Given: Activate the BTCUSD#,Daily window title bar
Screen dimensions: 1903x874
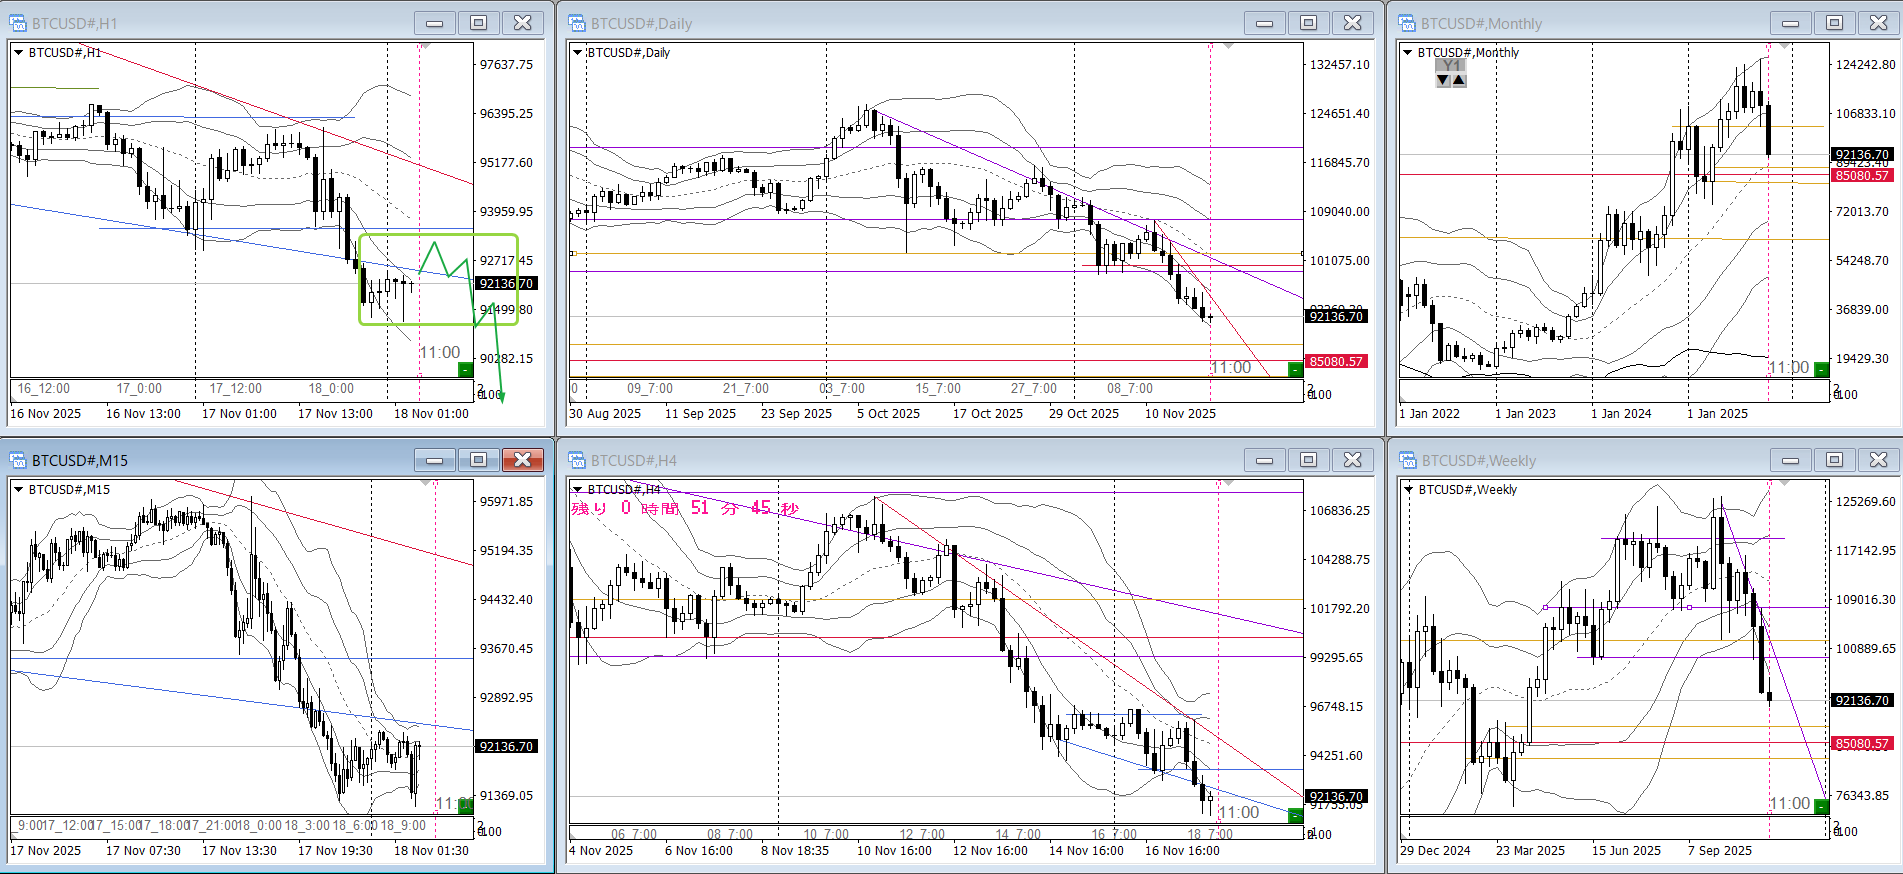Looking at the screenshot, I should [900, 23].
